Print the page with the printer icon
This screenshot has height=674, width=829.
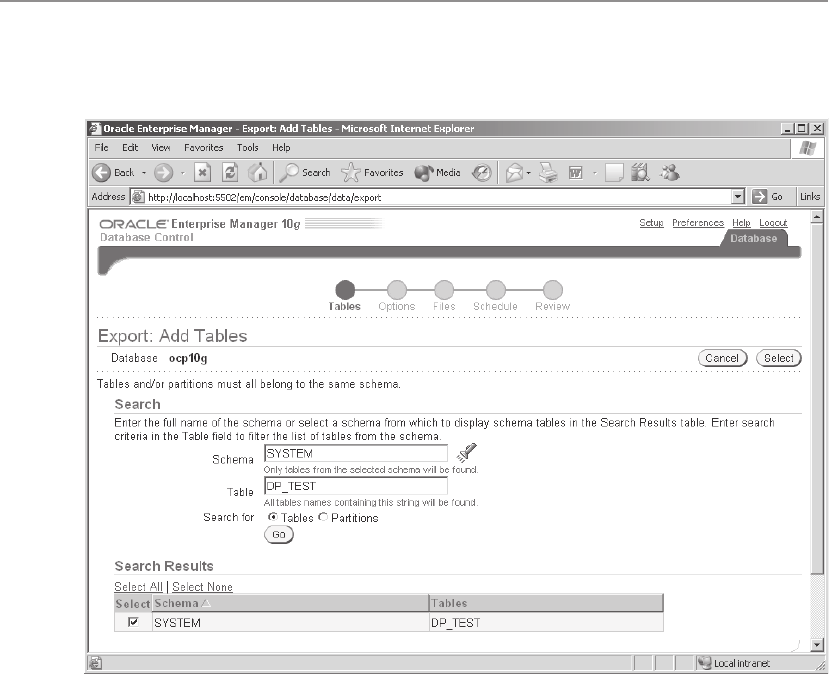tap(548, 172)
